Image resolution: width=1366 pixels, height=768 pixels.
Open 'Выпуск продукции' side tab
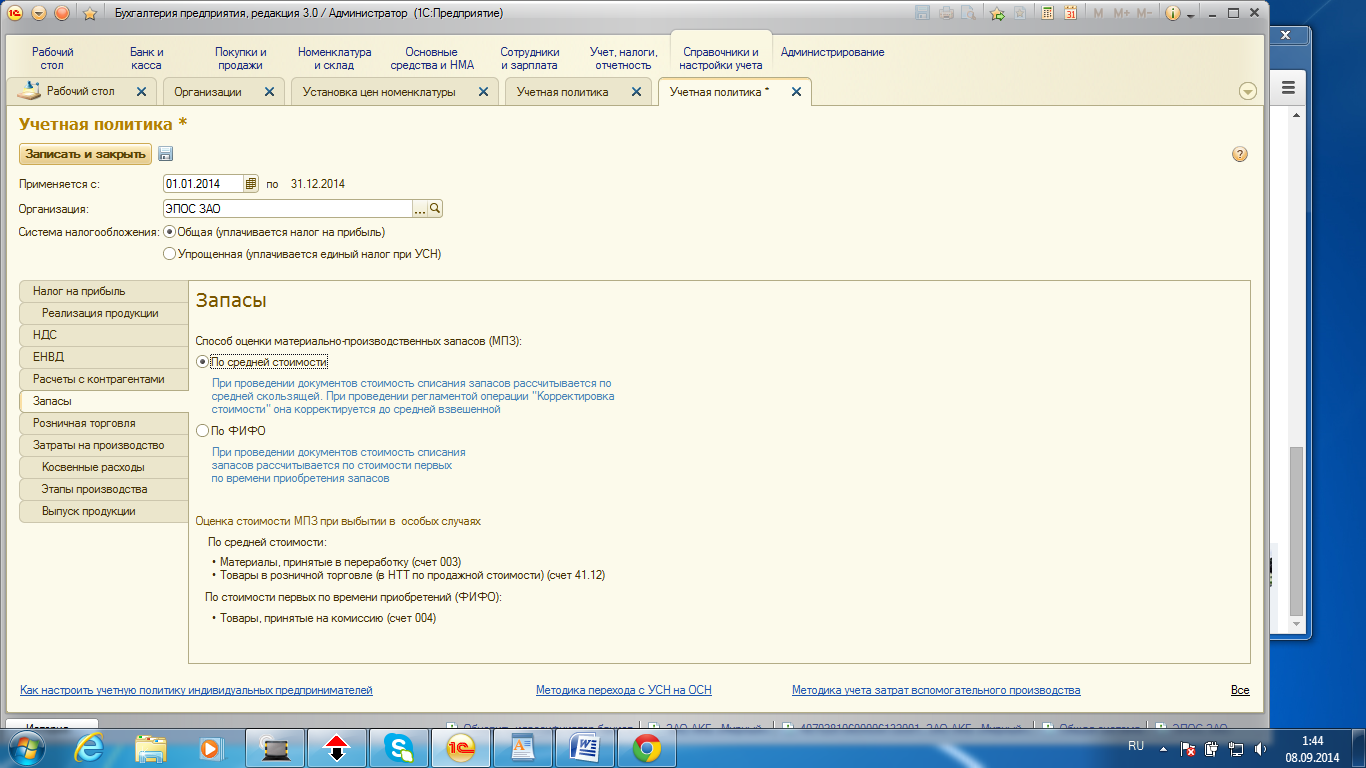[x=104, y=511]
